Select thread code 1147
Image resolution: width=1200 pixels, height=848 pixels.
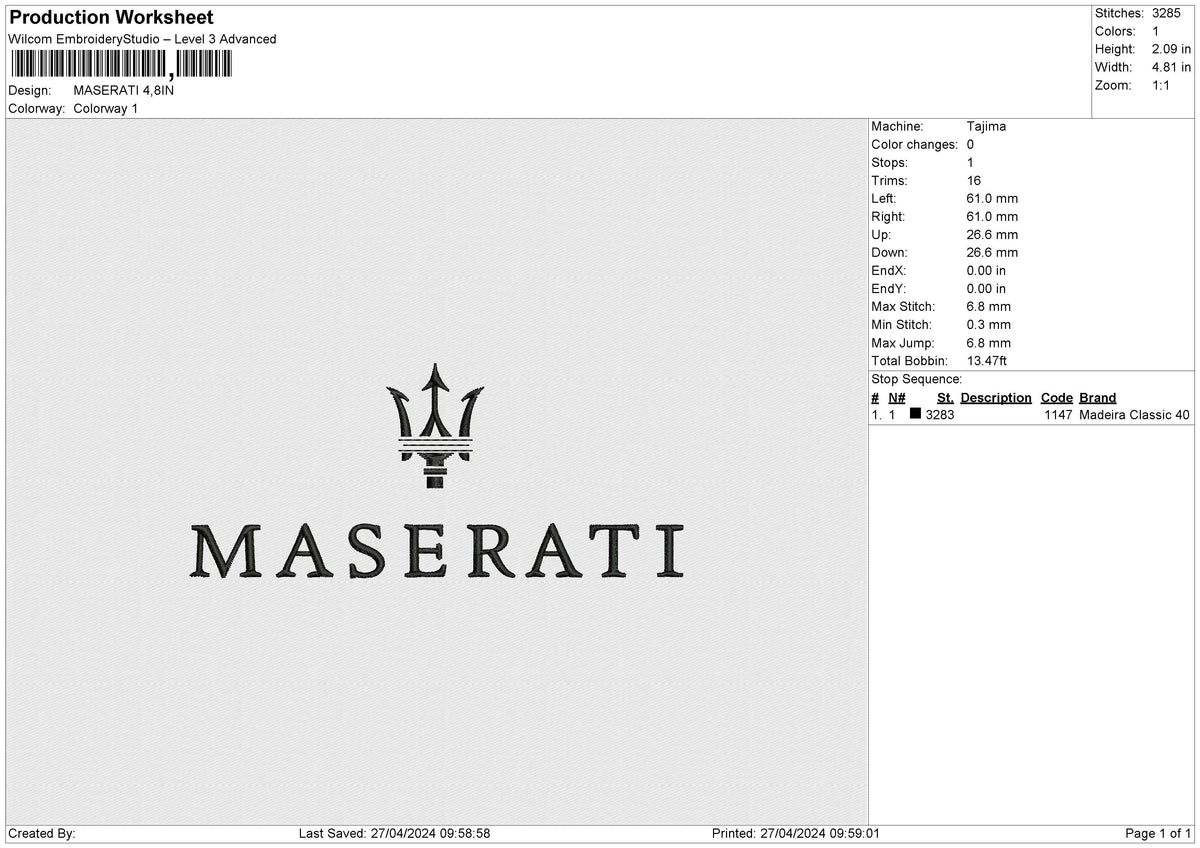(1058, 414)
